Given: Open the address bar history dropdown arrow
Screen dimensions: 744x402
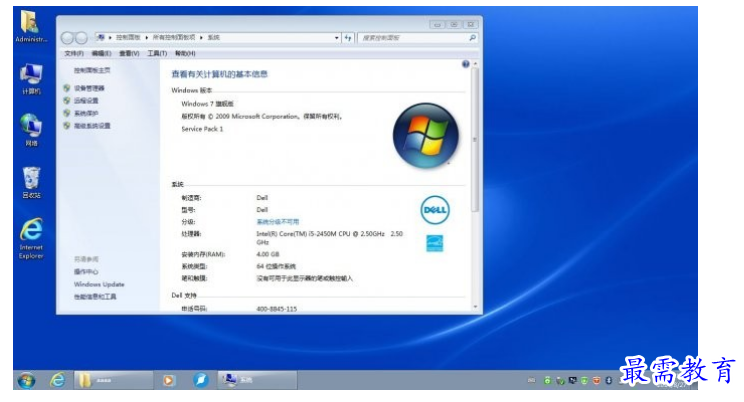Looking at the screenshot, I should click(x=336, y=37).
